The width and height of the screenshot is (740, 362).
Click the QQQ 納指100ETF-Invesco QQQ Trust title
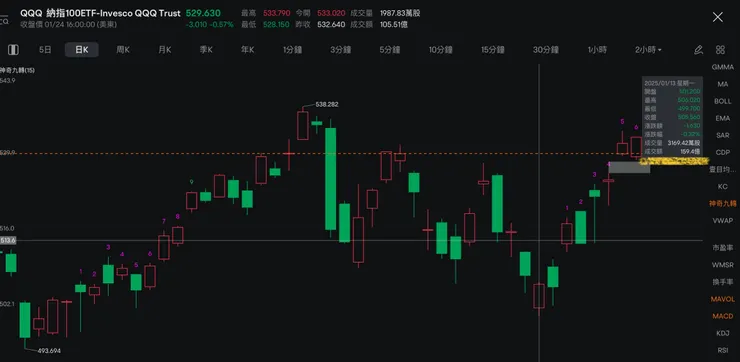pyautogui.click(x=100, y=13)
